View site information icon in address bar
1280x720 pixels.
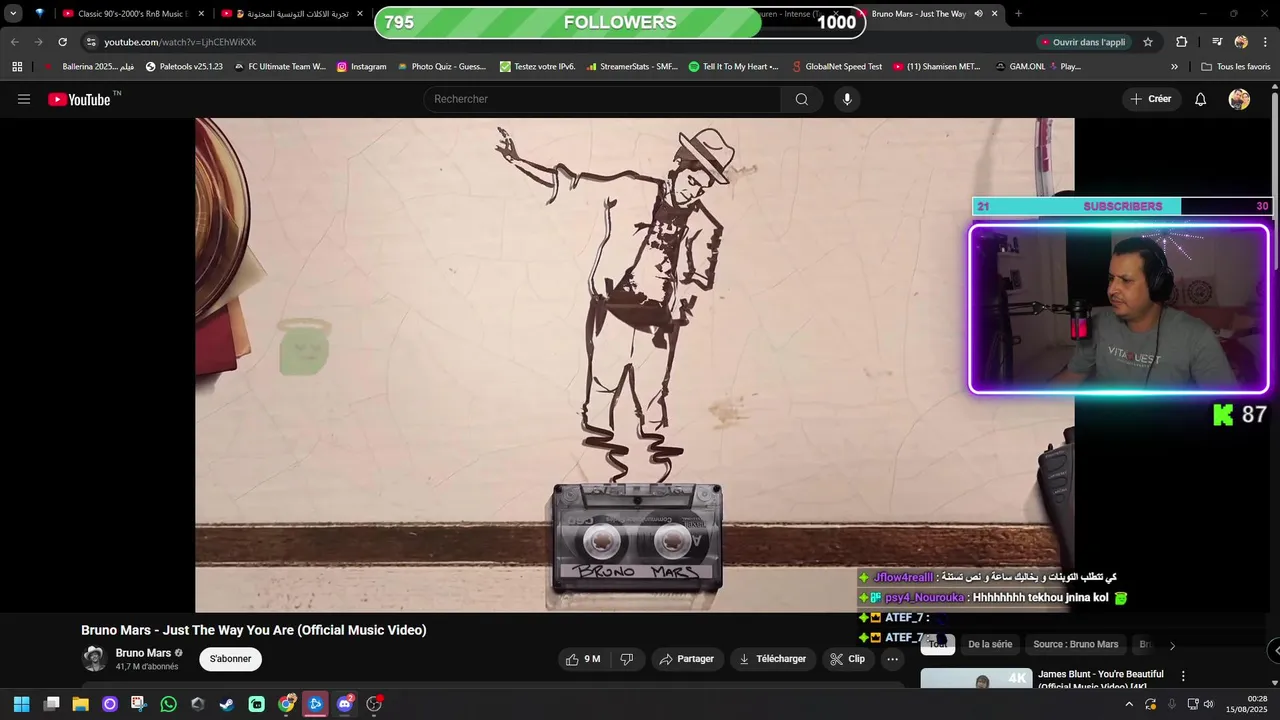pos(91,42)
